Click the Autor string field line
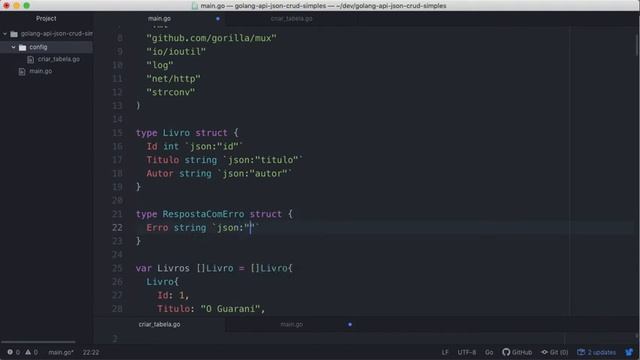Viewport: 640px width, 360px height. [x=219, y=173]
